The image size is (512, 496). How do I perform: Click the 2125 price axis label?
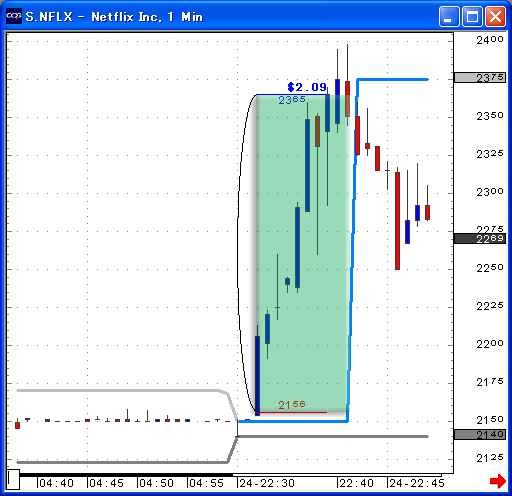coord(490,458)
